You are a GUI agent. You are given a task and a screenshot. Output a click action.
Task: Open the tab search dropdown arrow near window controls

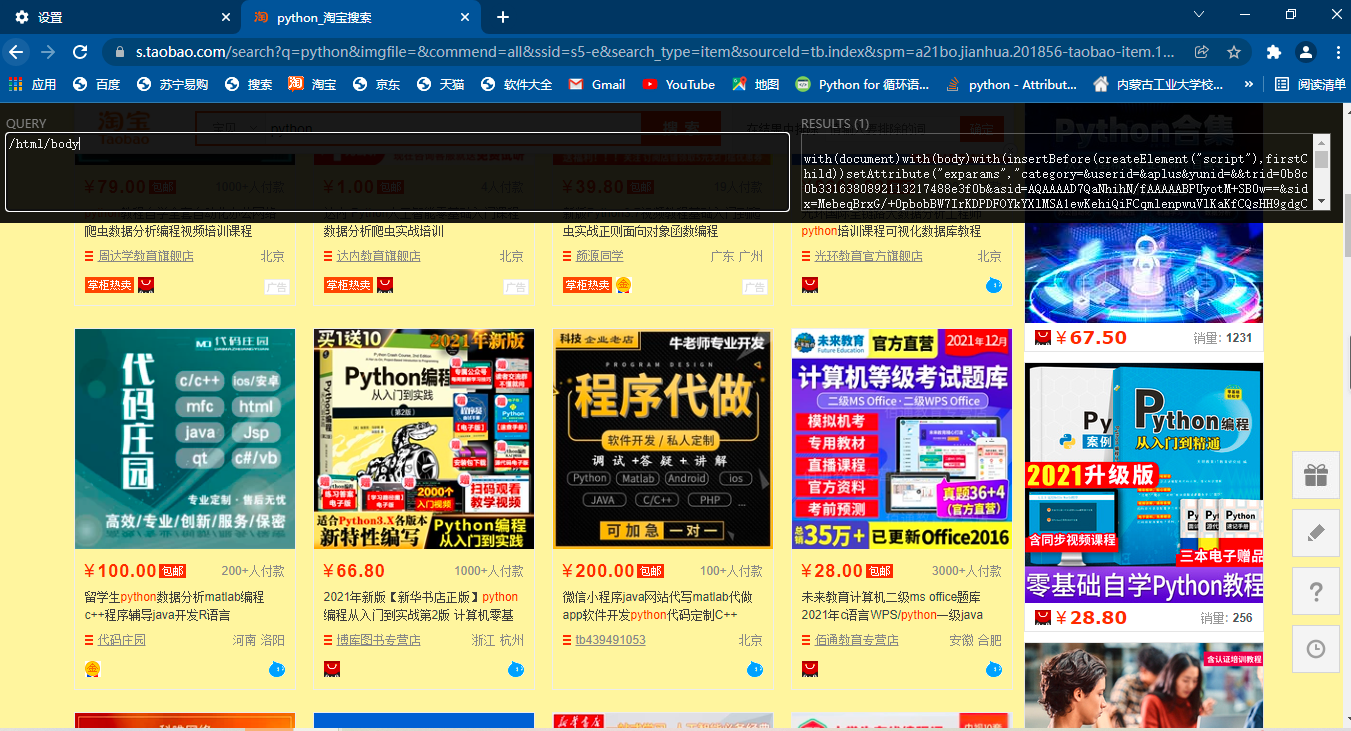click(x=1198, y=14)
